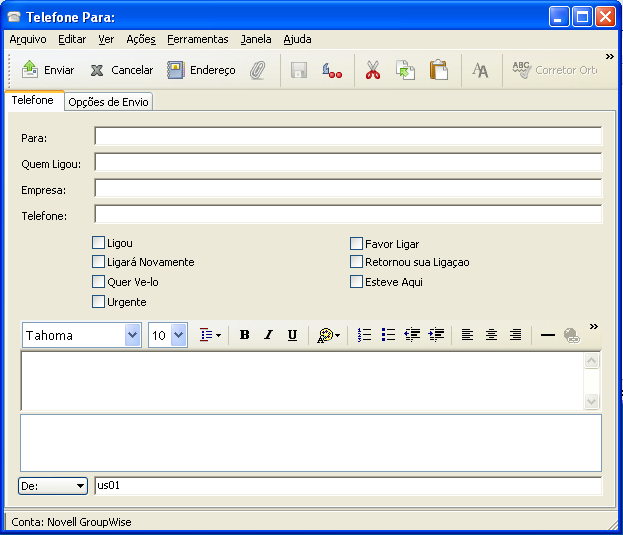
Task: Apply italic formatting
Action: 268,335
